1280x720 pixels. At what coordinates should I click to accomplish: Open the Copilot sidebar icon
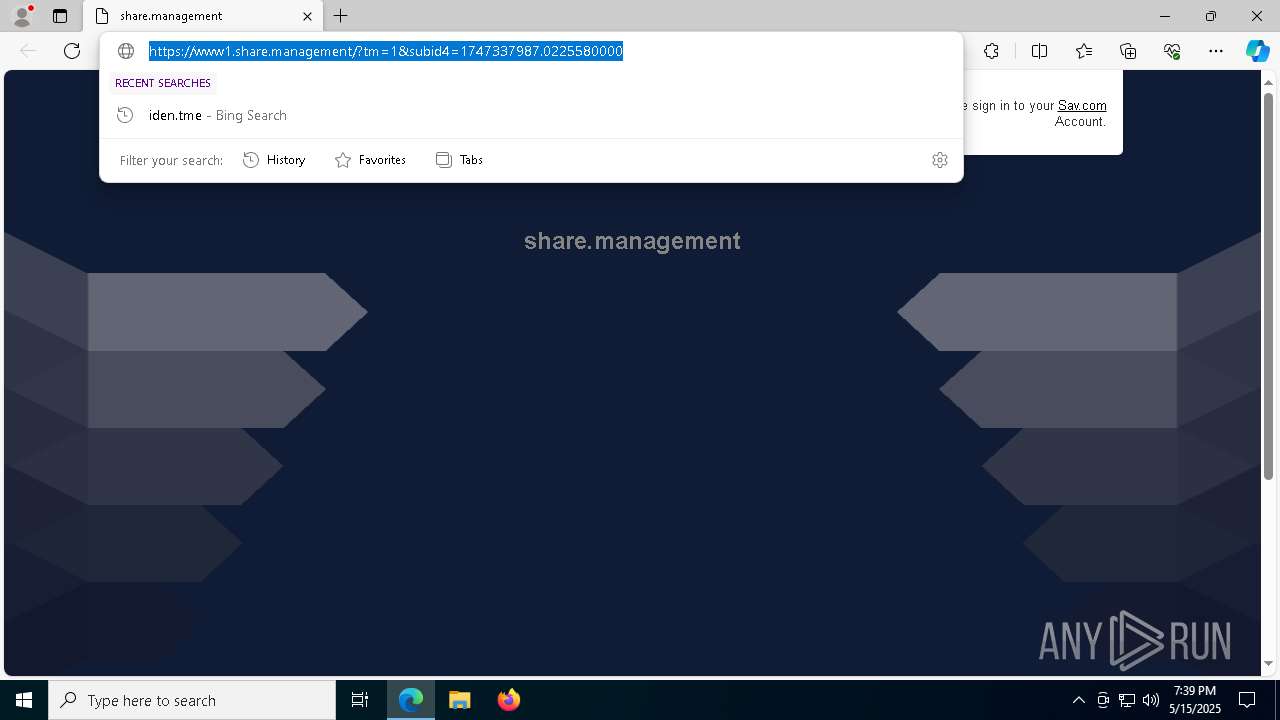pos(1257,51)
